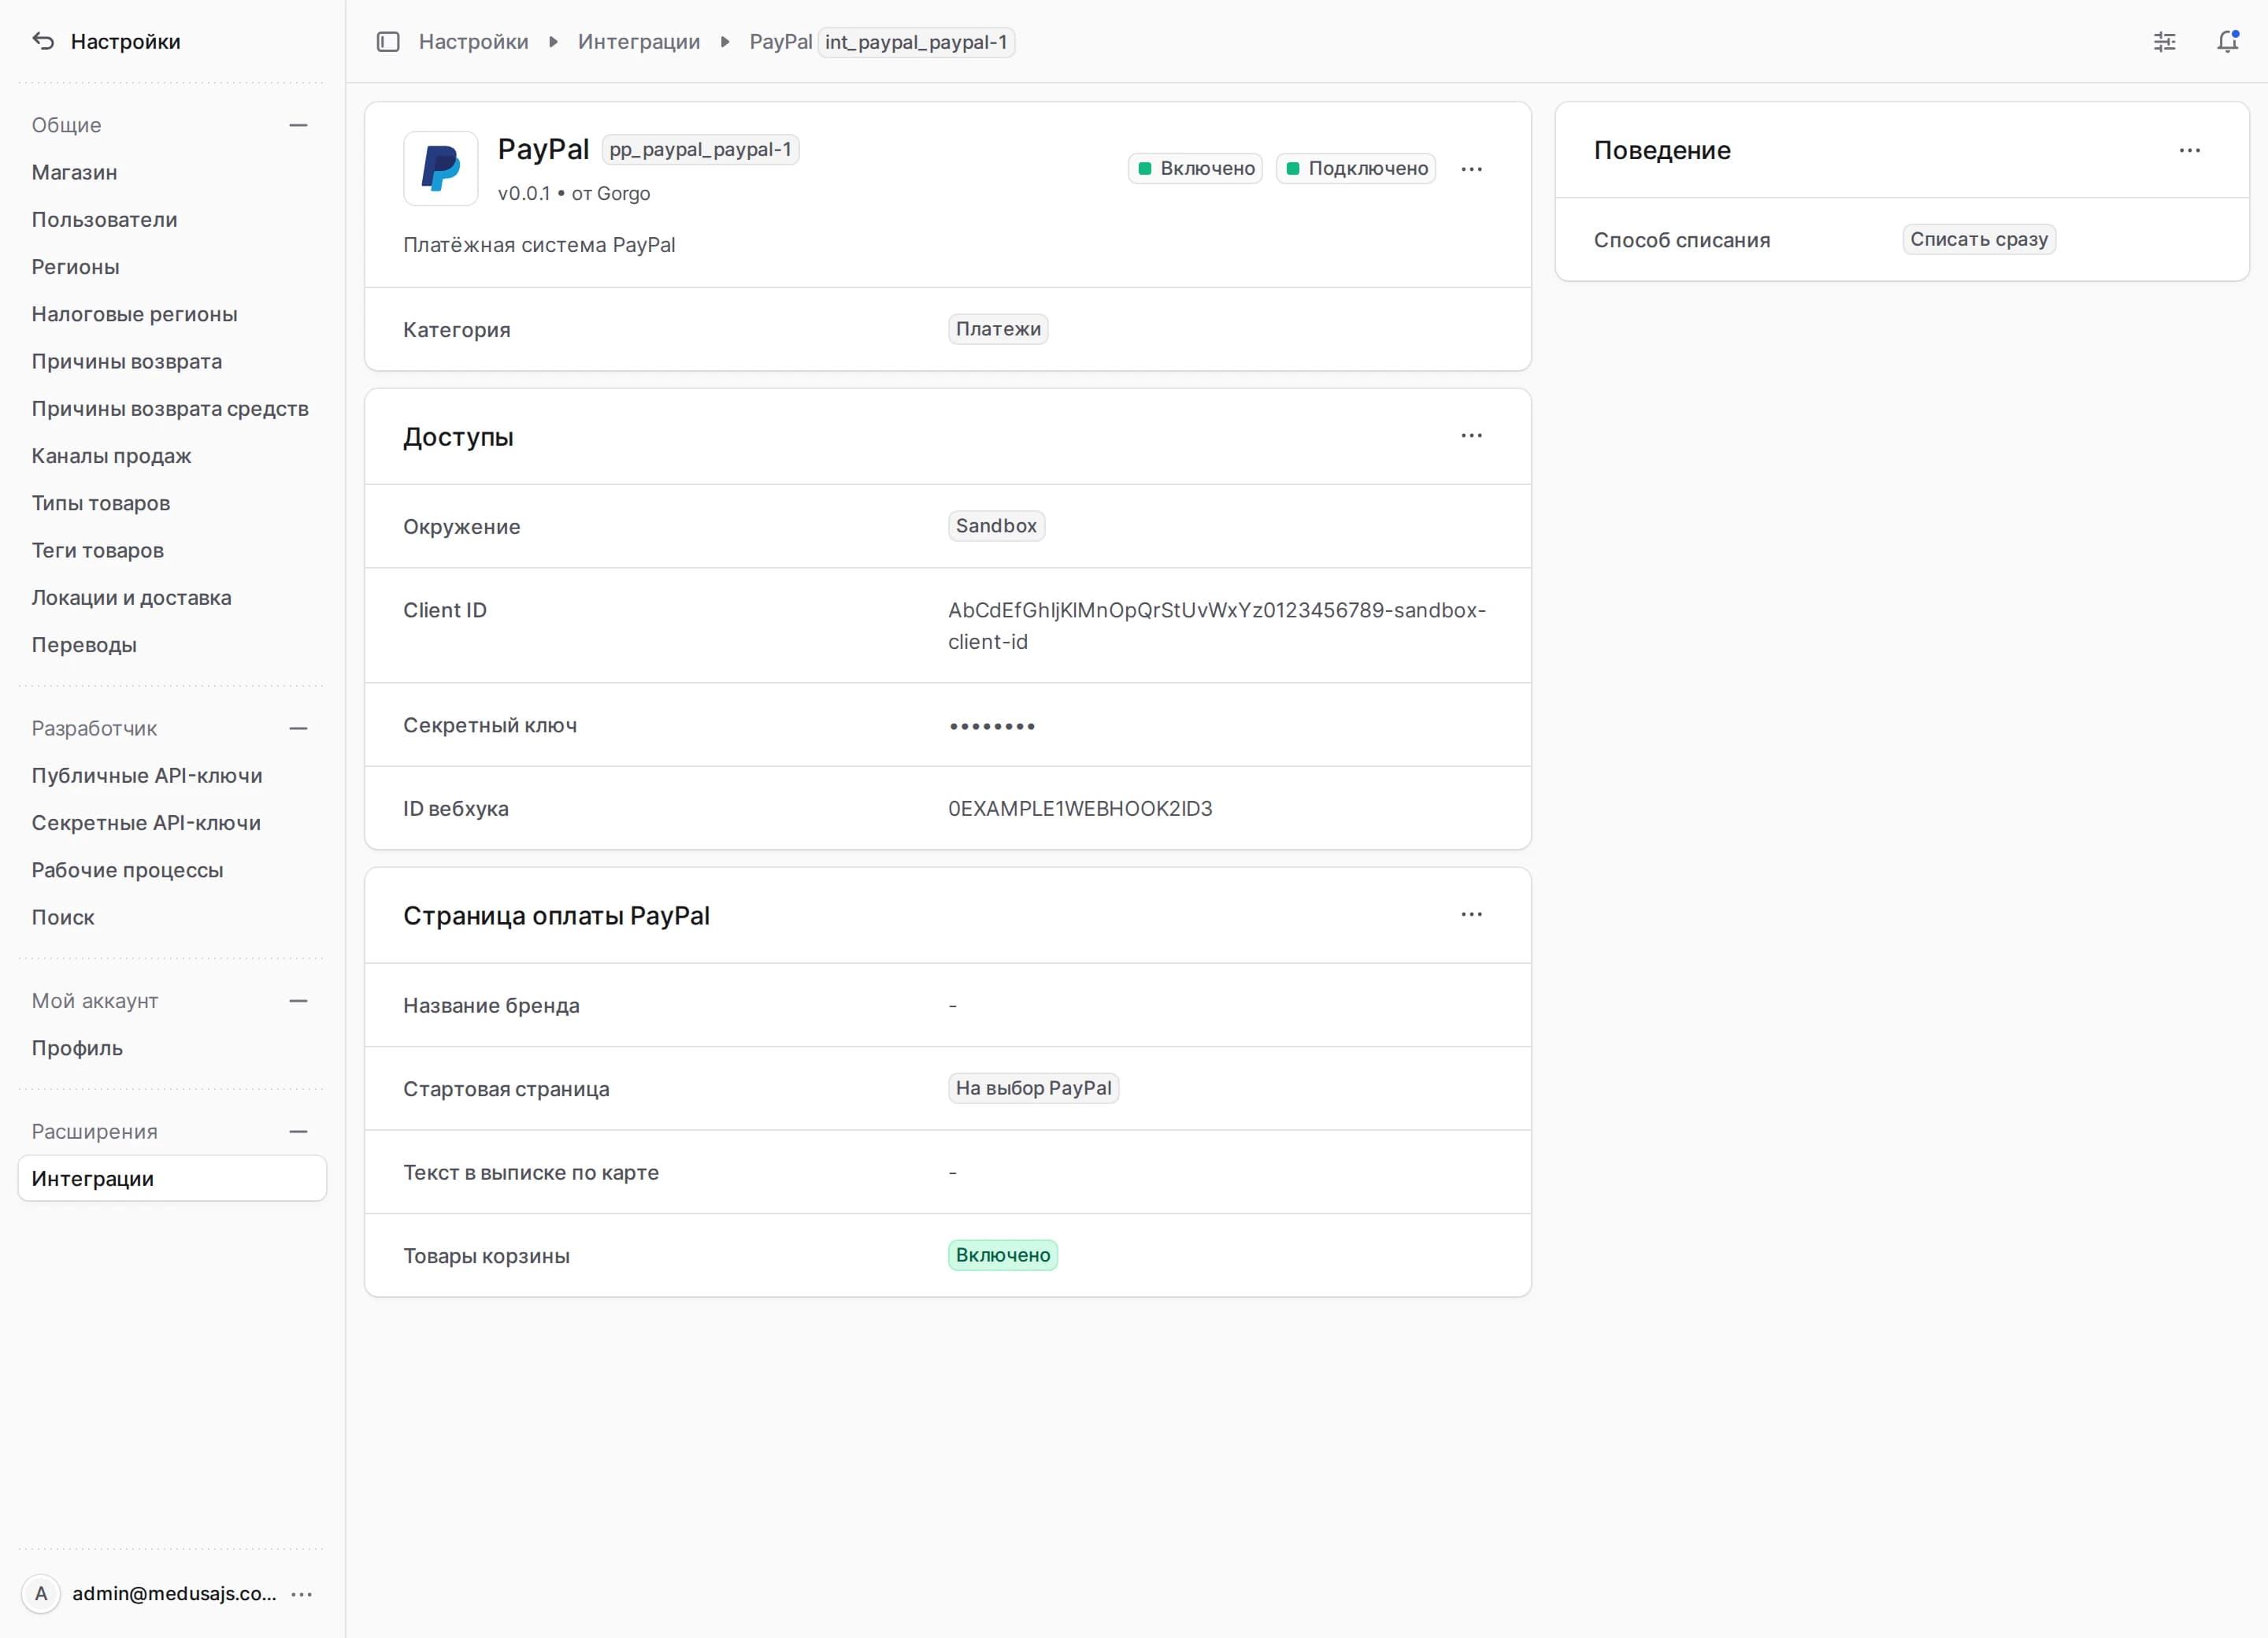Open Переводы in the sidebar

pos(172,645)
